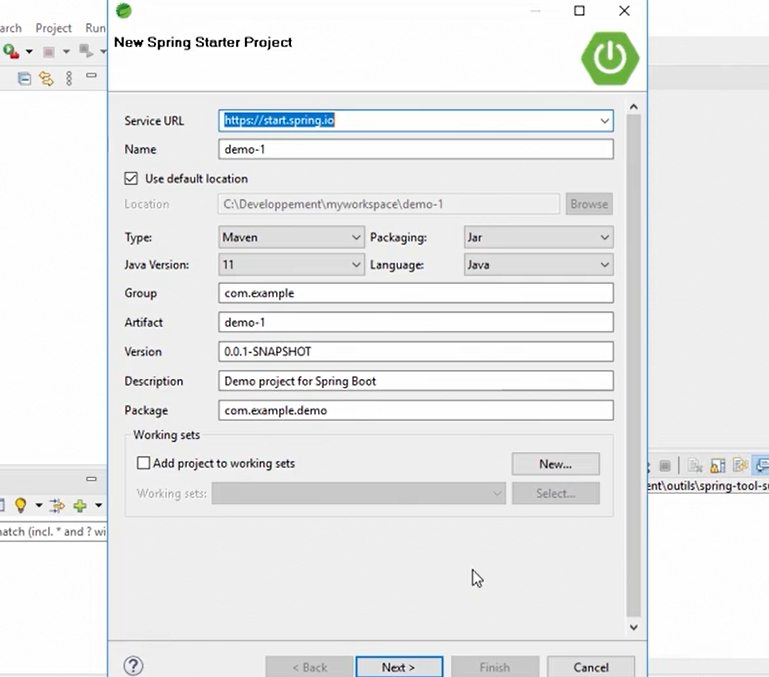Click the dialog vertical scrollbar thumb

(634, 365)
